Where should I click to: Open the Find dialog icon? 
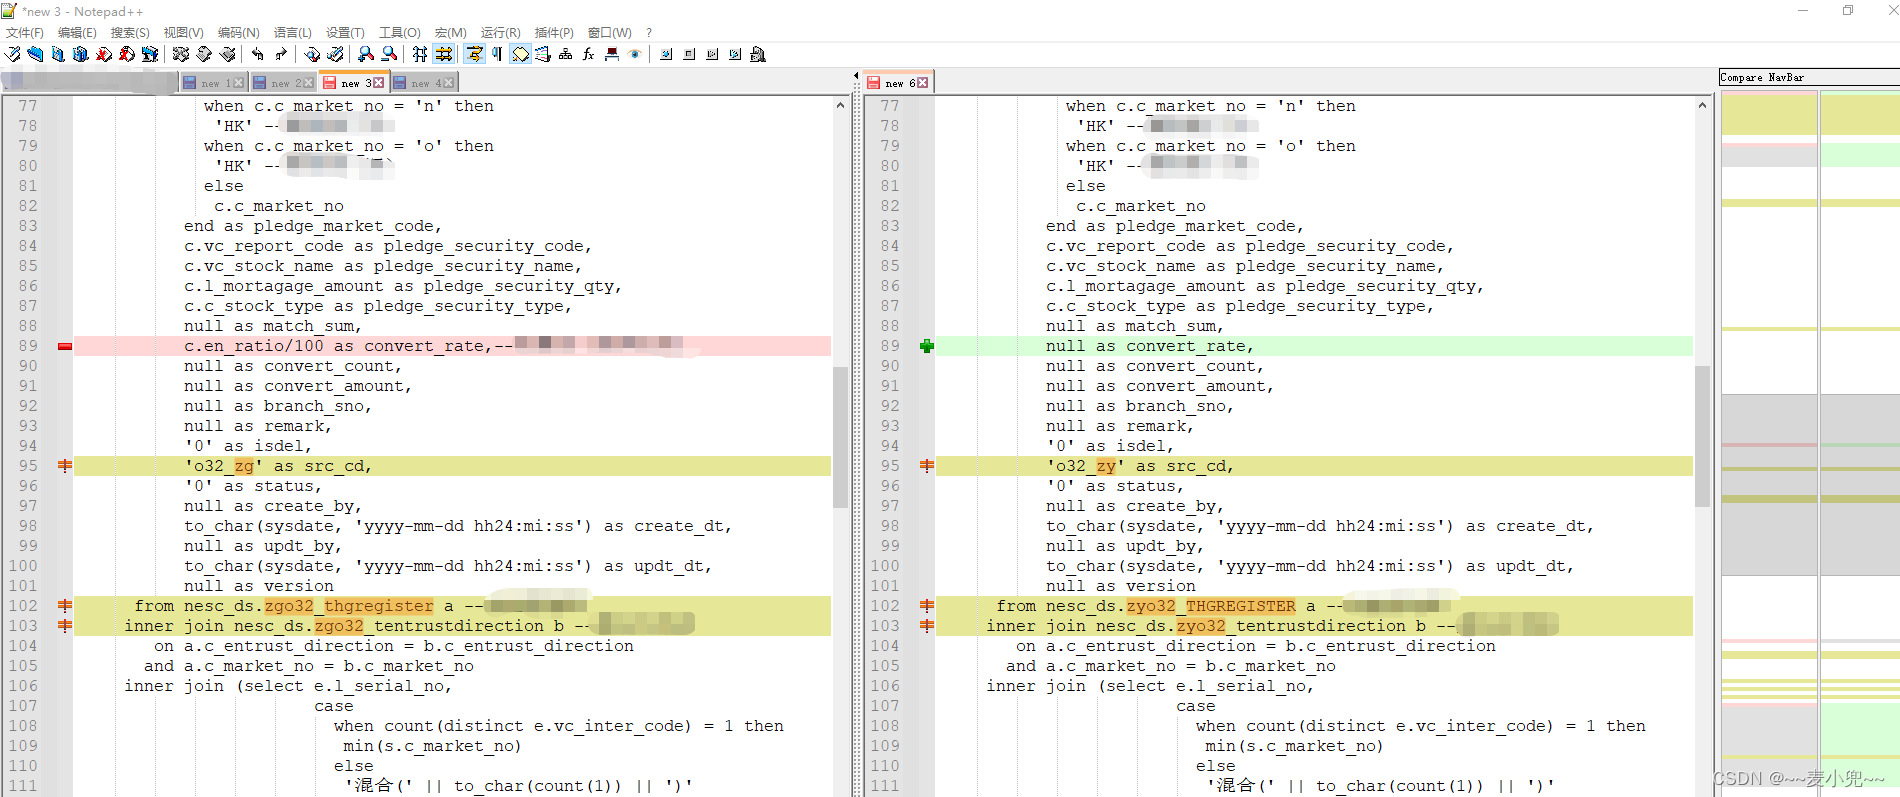click(x=312, y=54)
